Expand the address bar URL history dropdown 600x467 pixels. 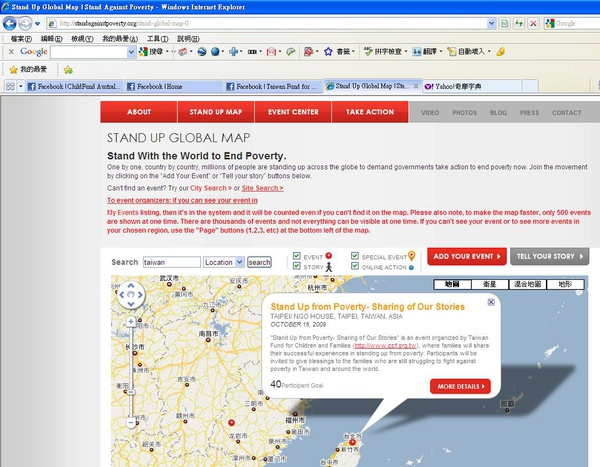(x=491, y=24)
